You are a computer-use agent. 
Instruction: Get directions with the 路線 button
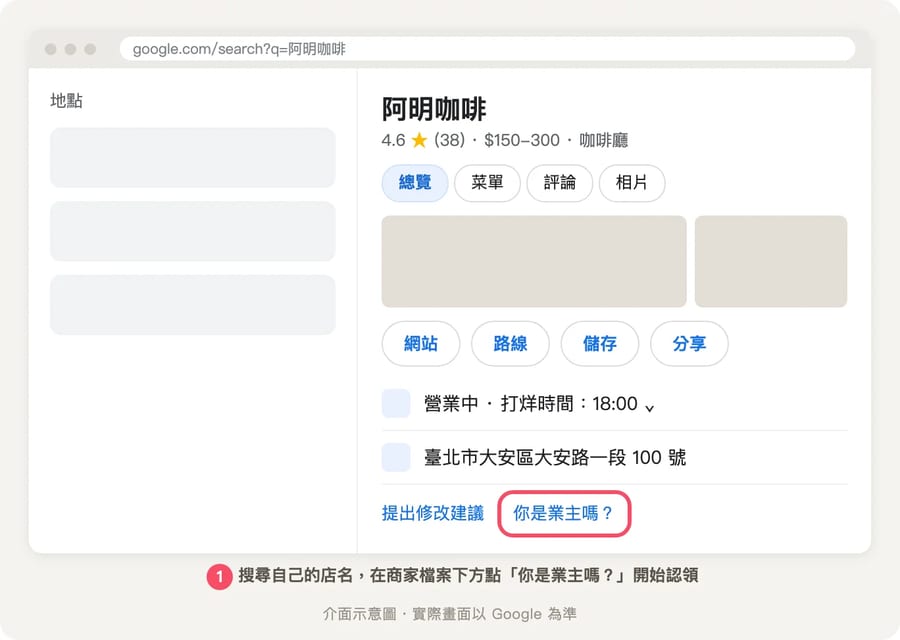[510, 343]
